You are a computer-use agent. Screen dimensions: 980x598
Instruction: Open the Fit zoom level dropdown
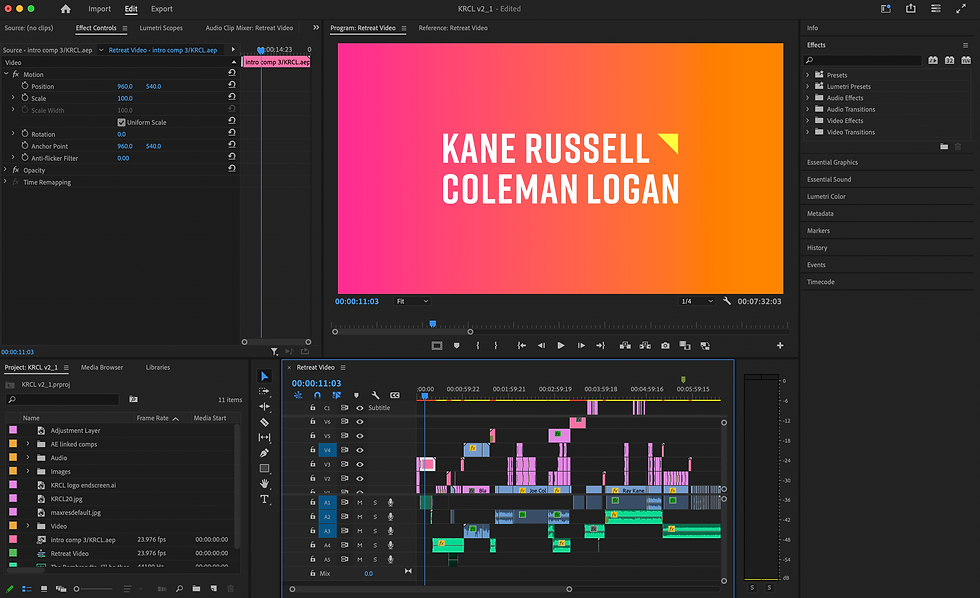[x=412, y=301]
